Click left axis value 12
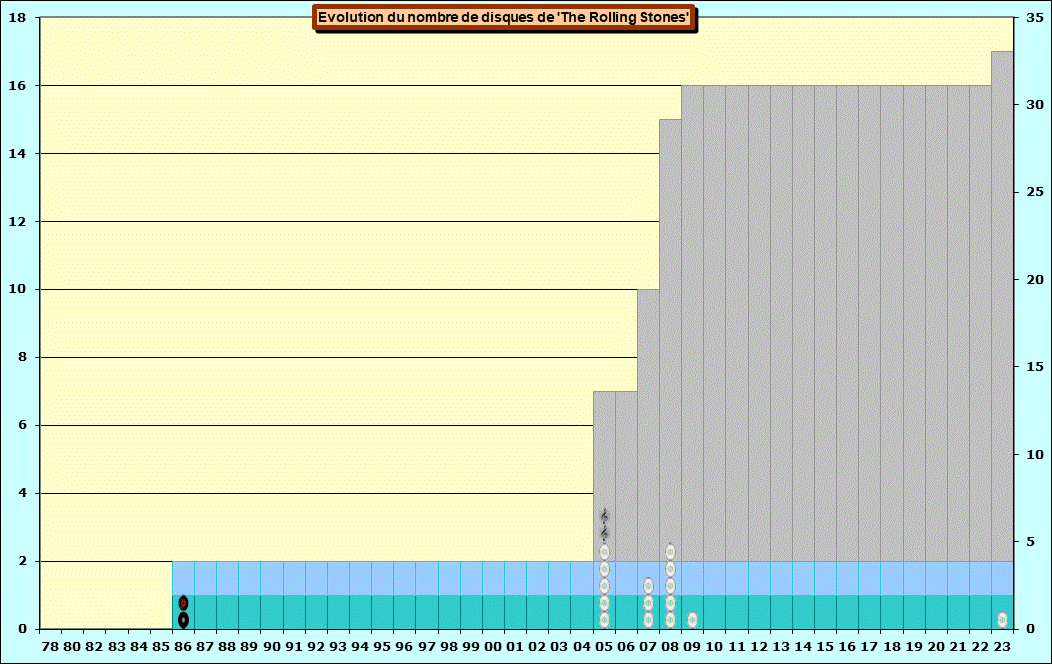This screenshot has height=664, width=1052. 18,221
